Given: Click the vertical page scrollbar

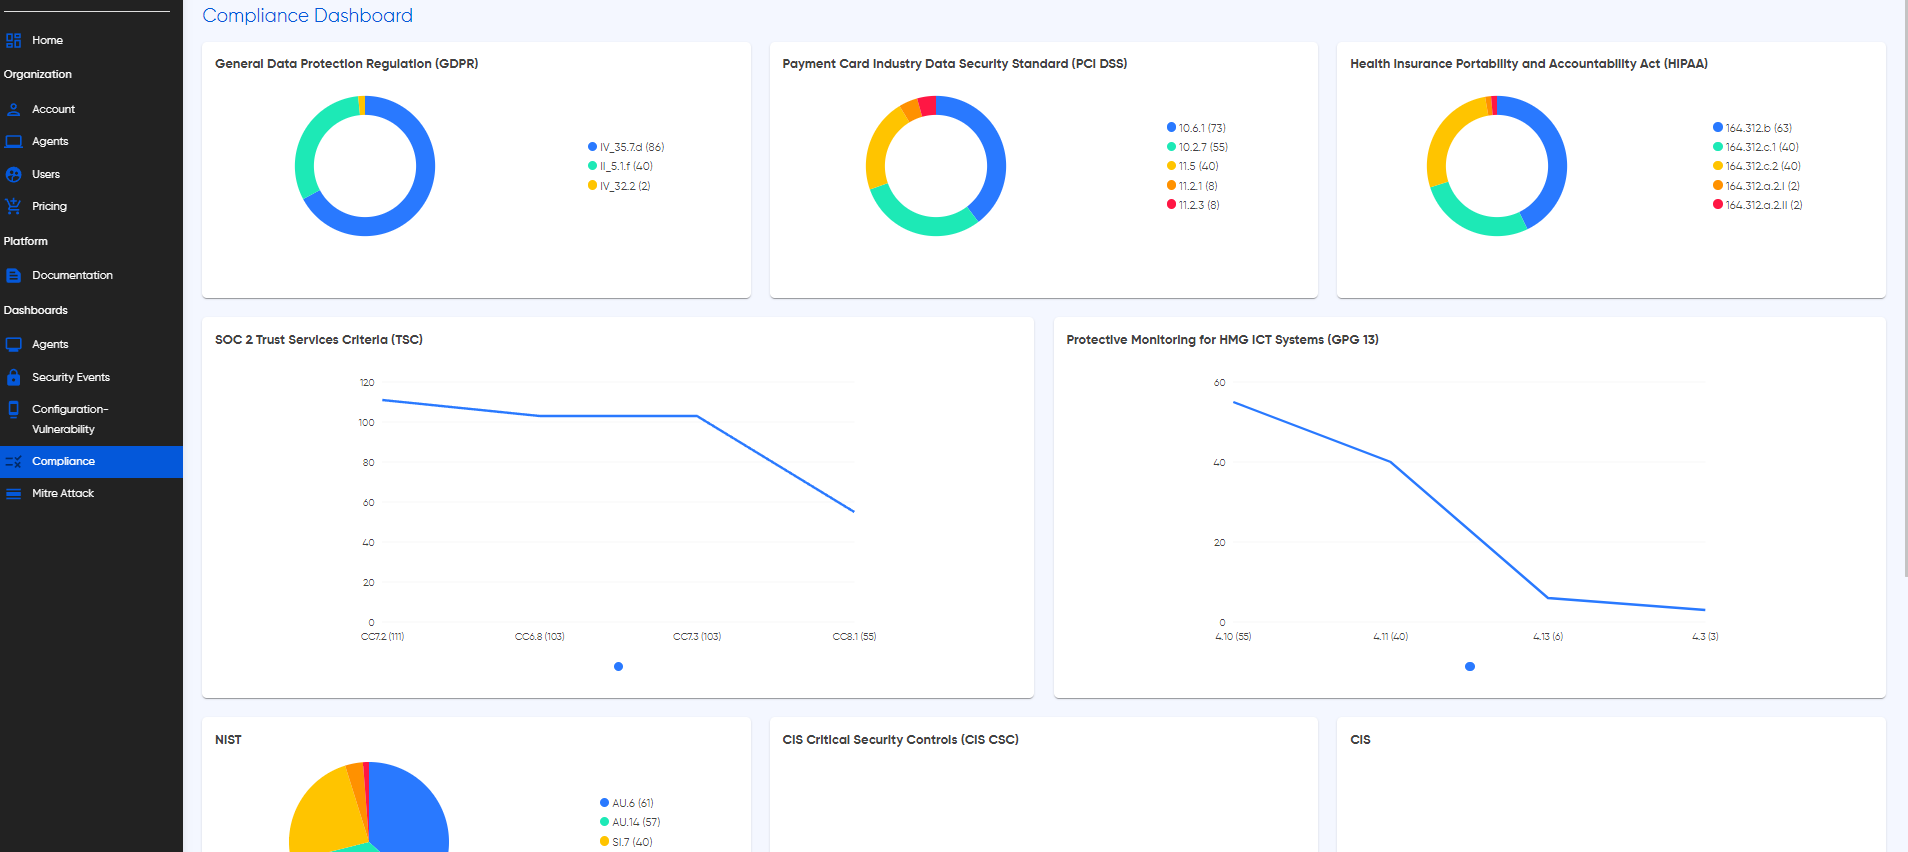Looking at the screenshot, I should pos(1904,290).
